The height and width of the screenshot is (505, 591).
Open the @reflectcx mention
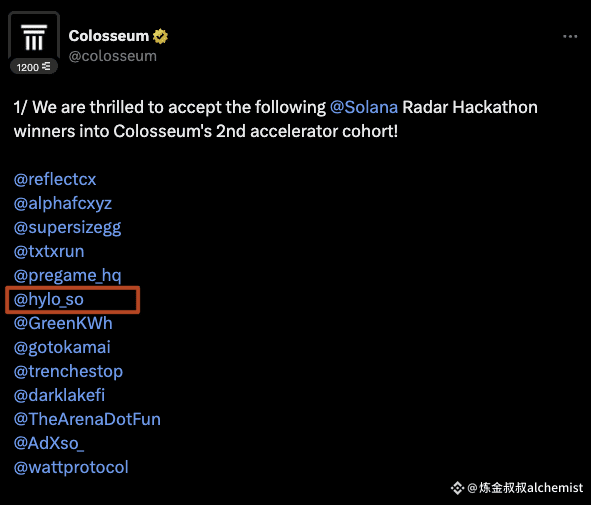pos(55,179)
